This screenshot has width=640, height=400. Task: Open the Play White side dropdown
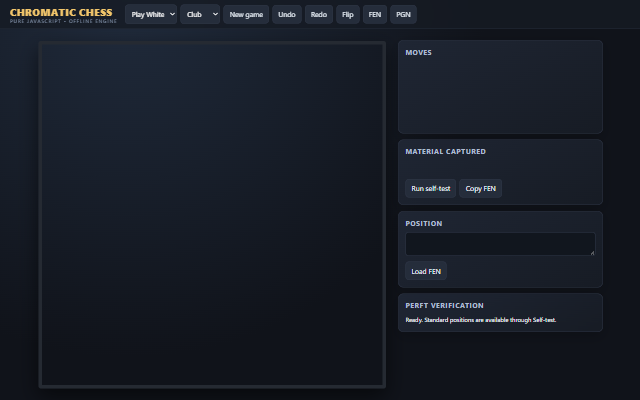pos(151,14)
